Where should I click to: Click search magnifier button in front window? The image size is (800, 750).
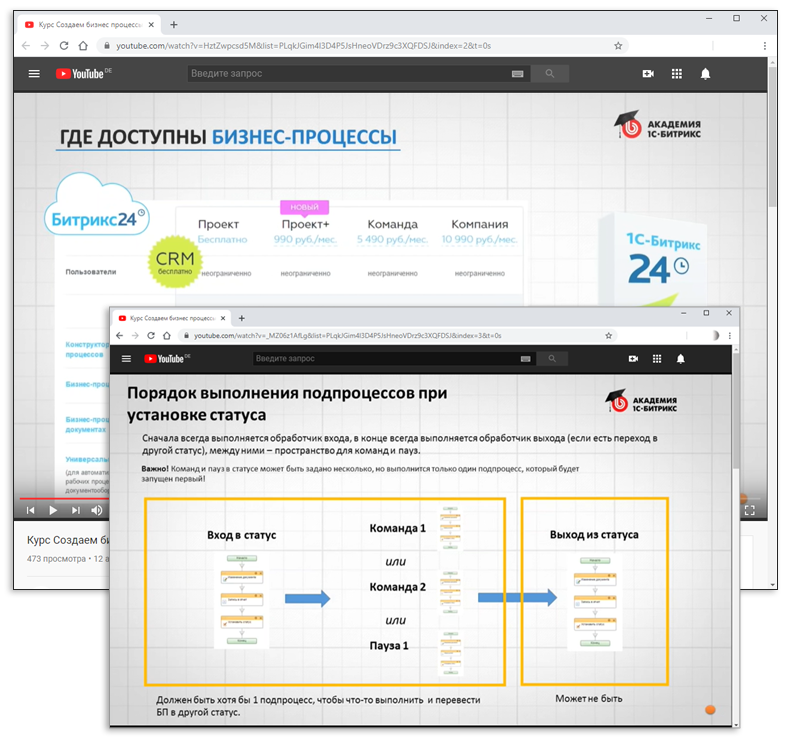coord(552,359)
